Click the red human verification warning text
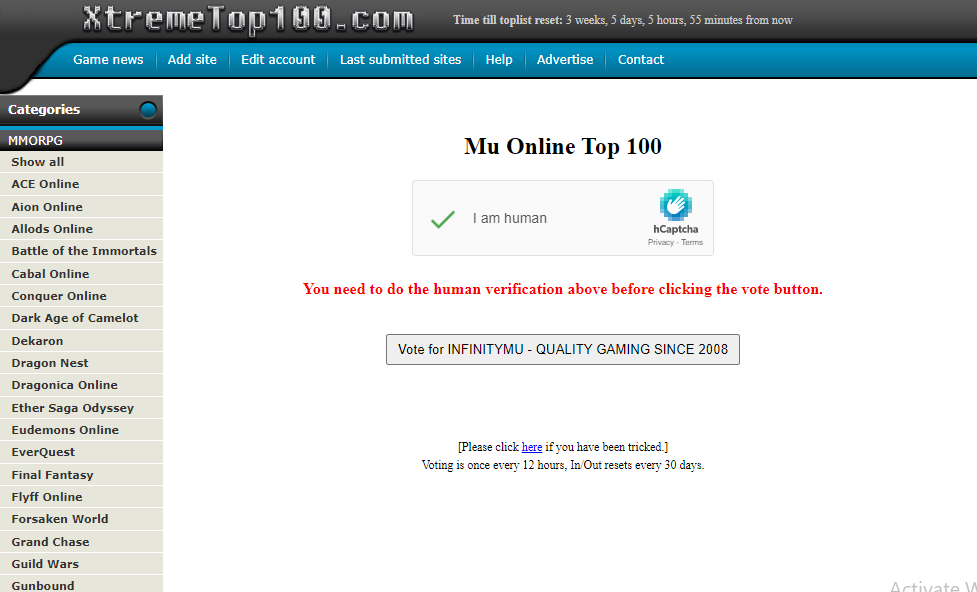 coord(563,289)
